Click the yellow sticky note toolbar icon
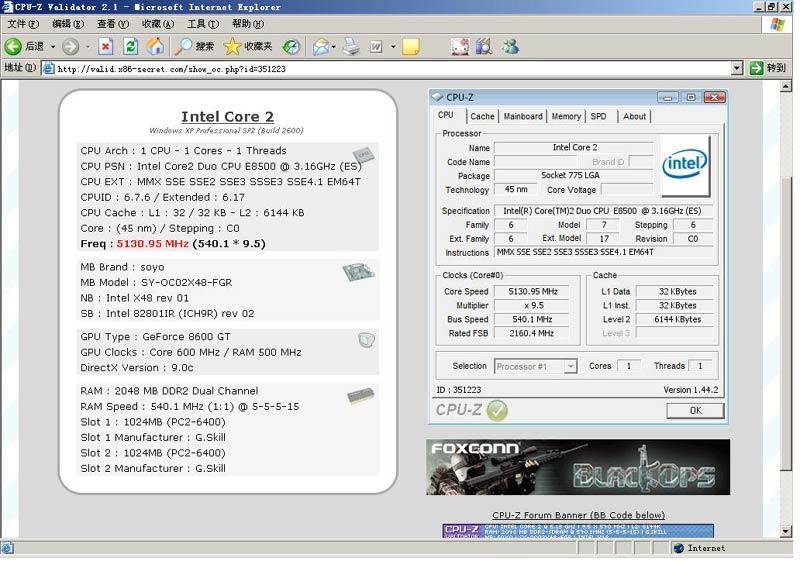Screen dimensions: 800x561 (x=411, y=46)
